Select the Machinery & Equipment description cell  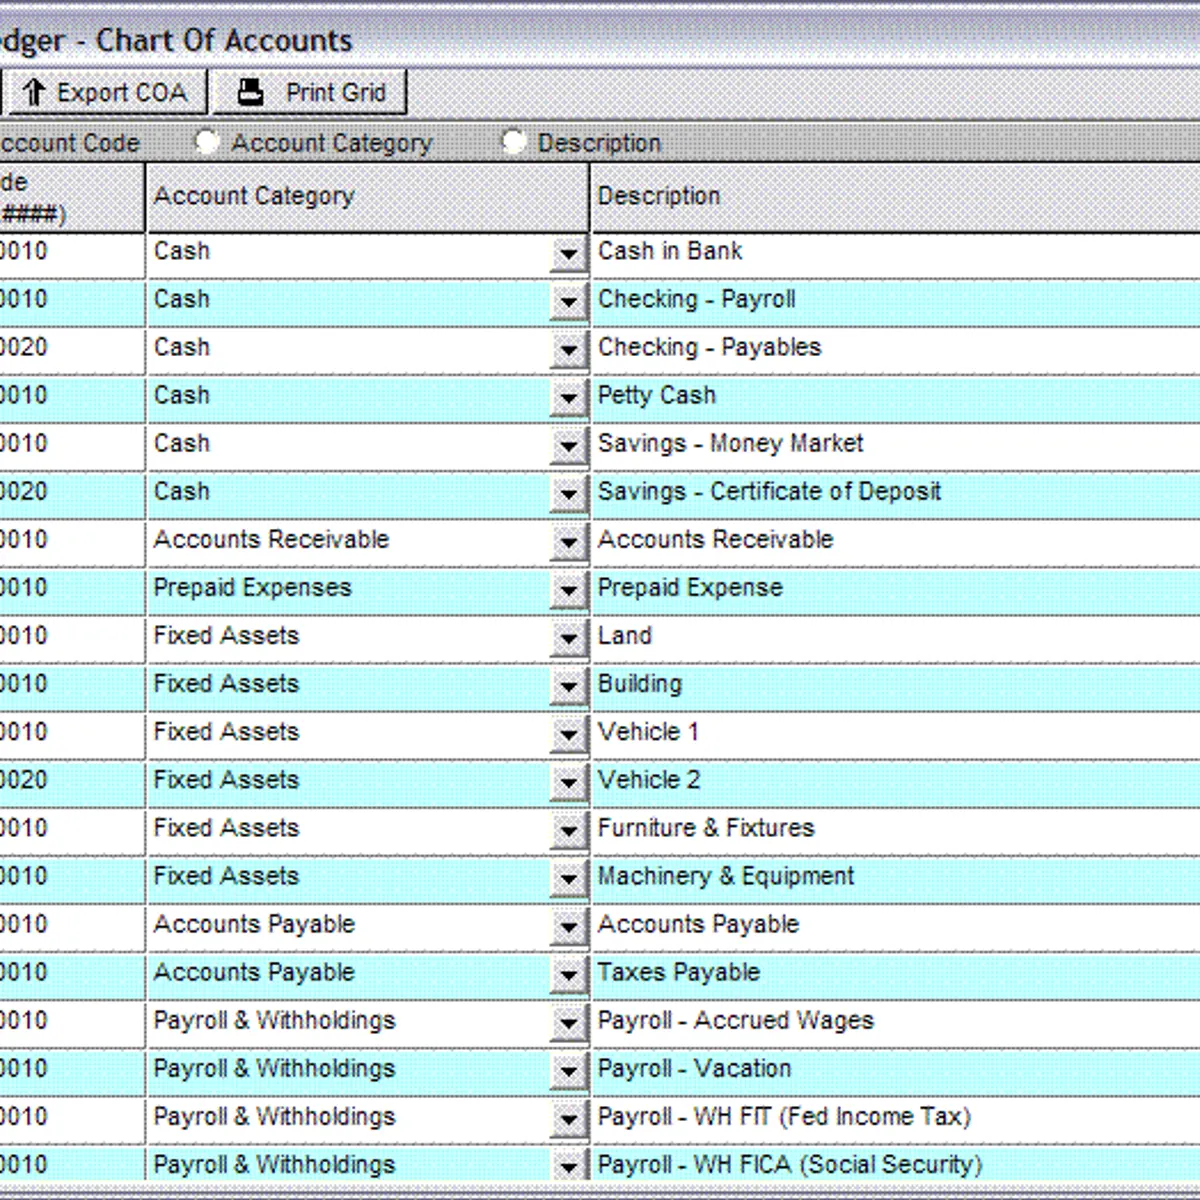click(895, 877)
